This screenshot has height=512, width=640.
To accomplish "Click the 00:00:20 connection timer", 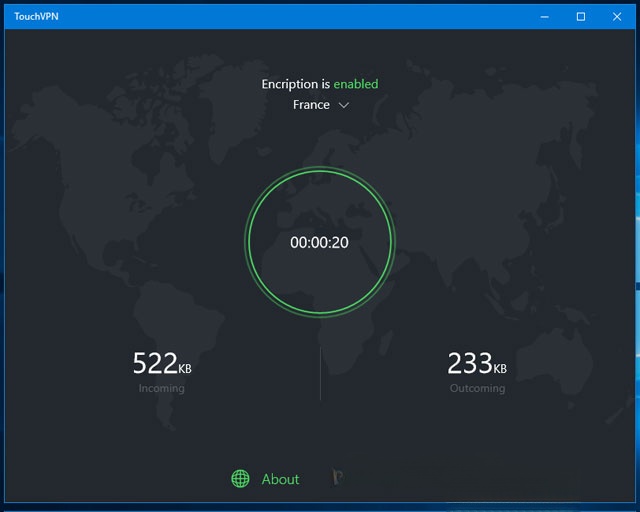I will [x=320, y=243].
